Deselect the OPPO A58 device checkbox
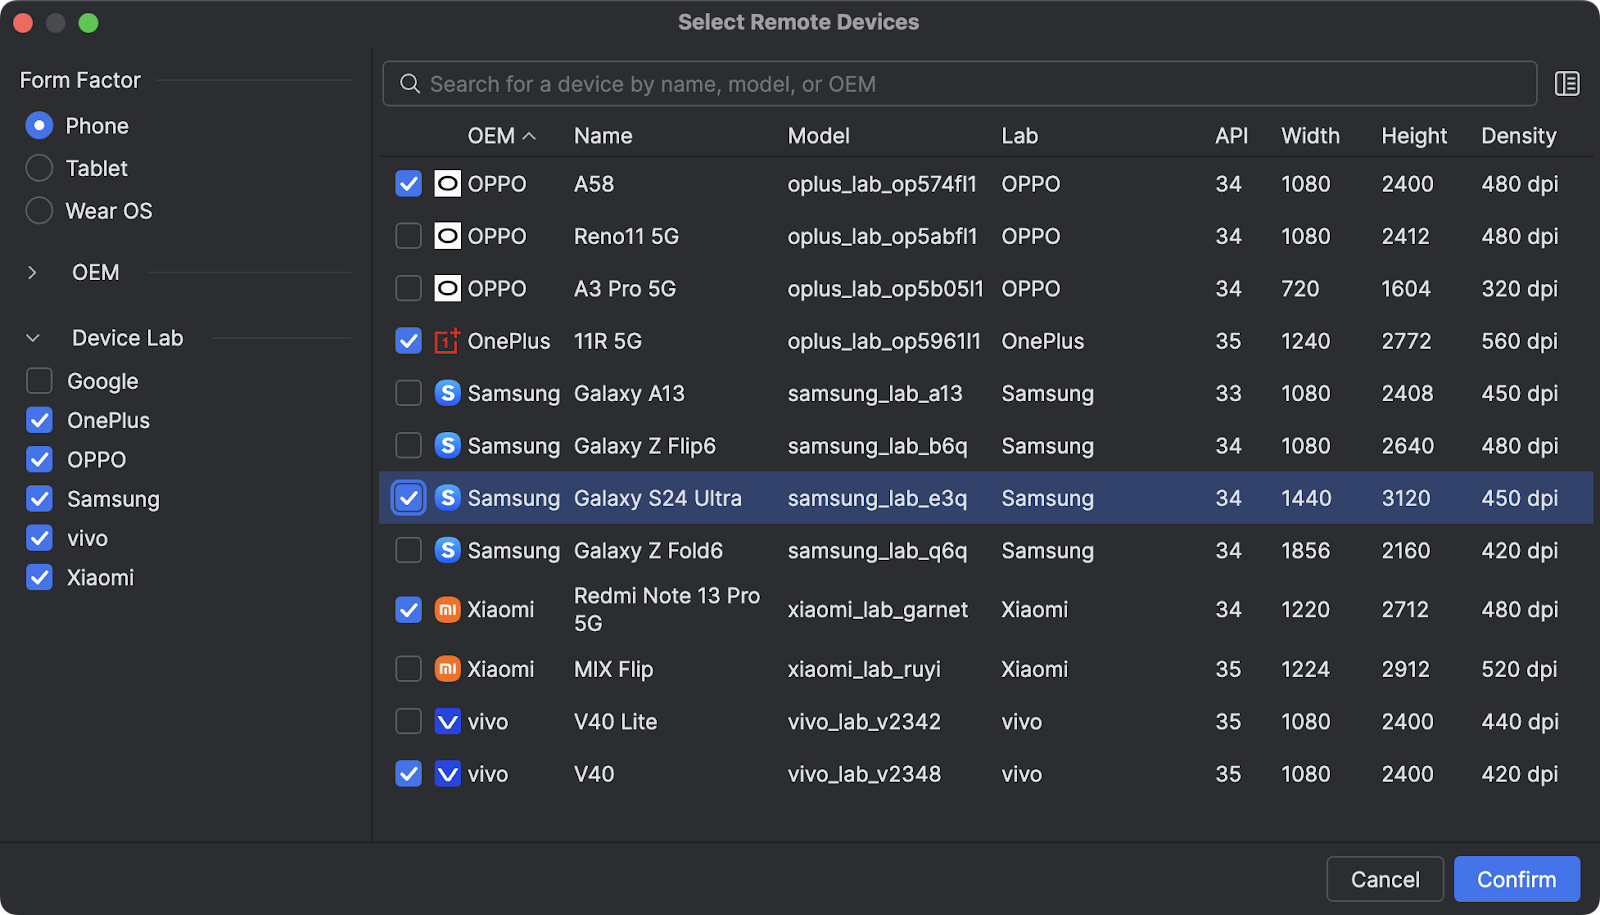The width and height of the screenshot is (1600, 915). 408,184
